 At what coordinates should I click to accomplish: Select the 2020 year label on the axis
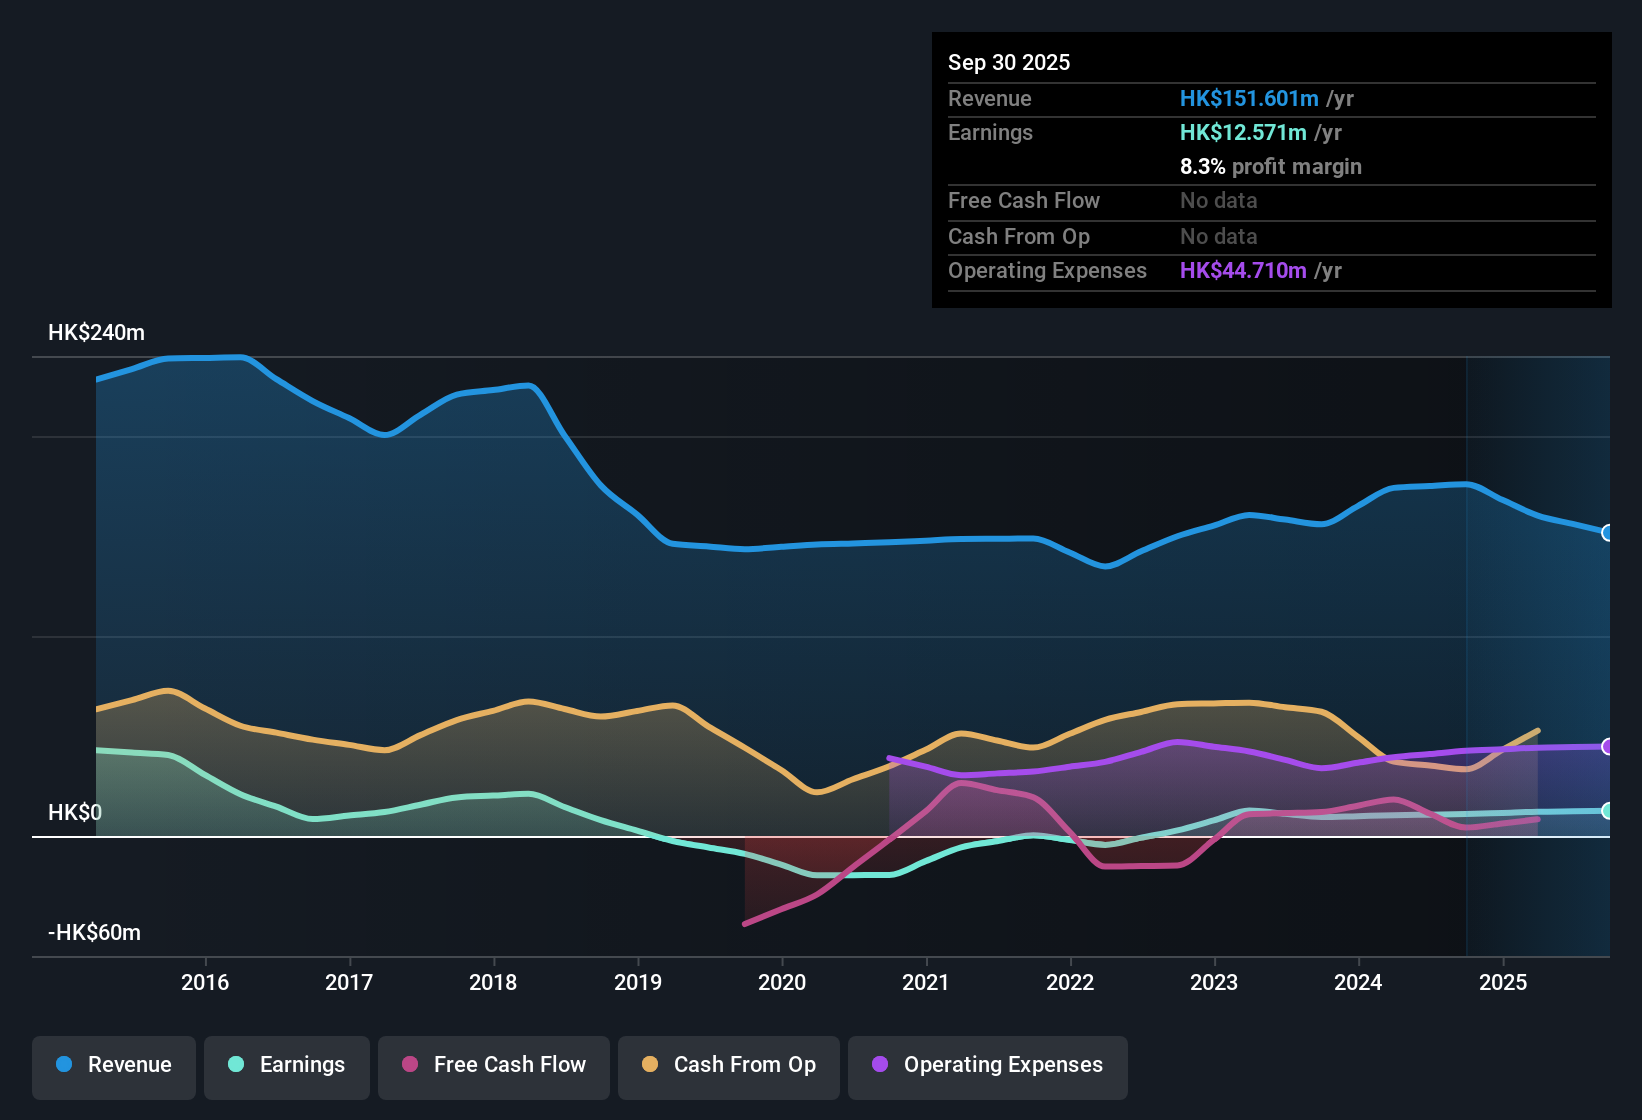783,982
